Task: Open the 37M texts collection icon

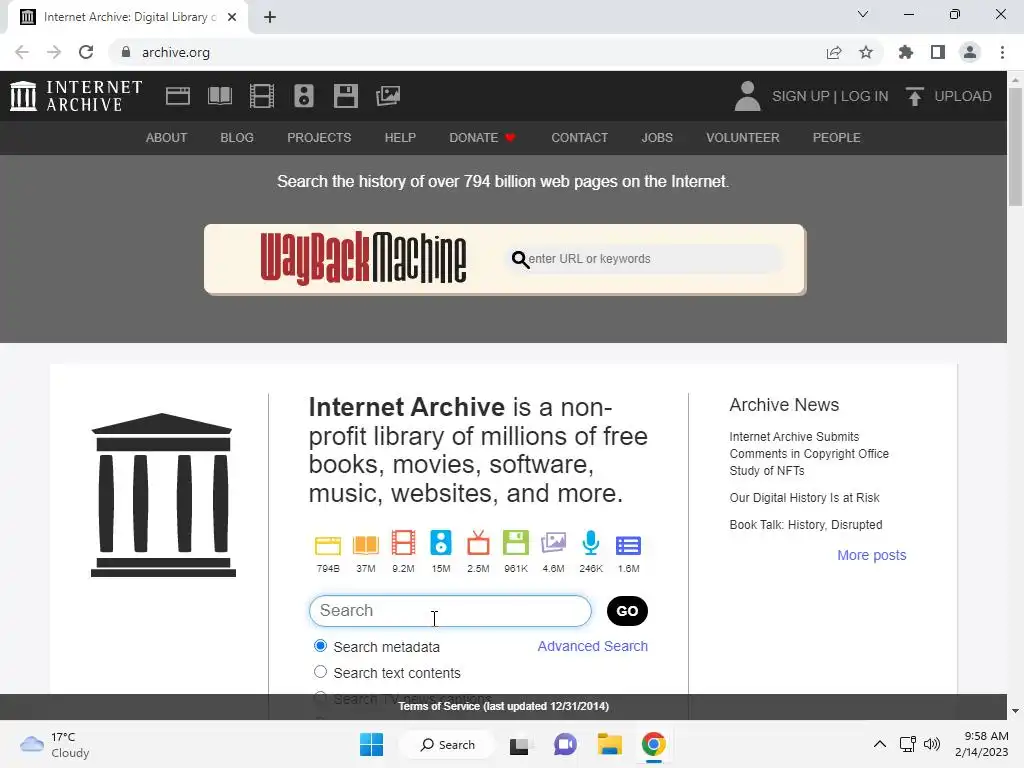Action: pyautogui.click(x=366, y=545)
